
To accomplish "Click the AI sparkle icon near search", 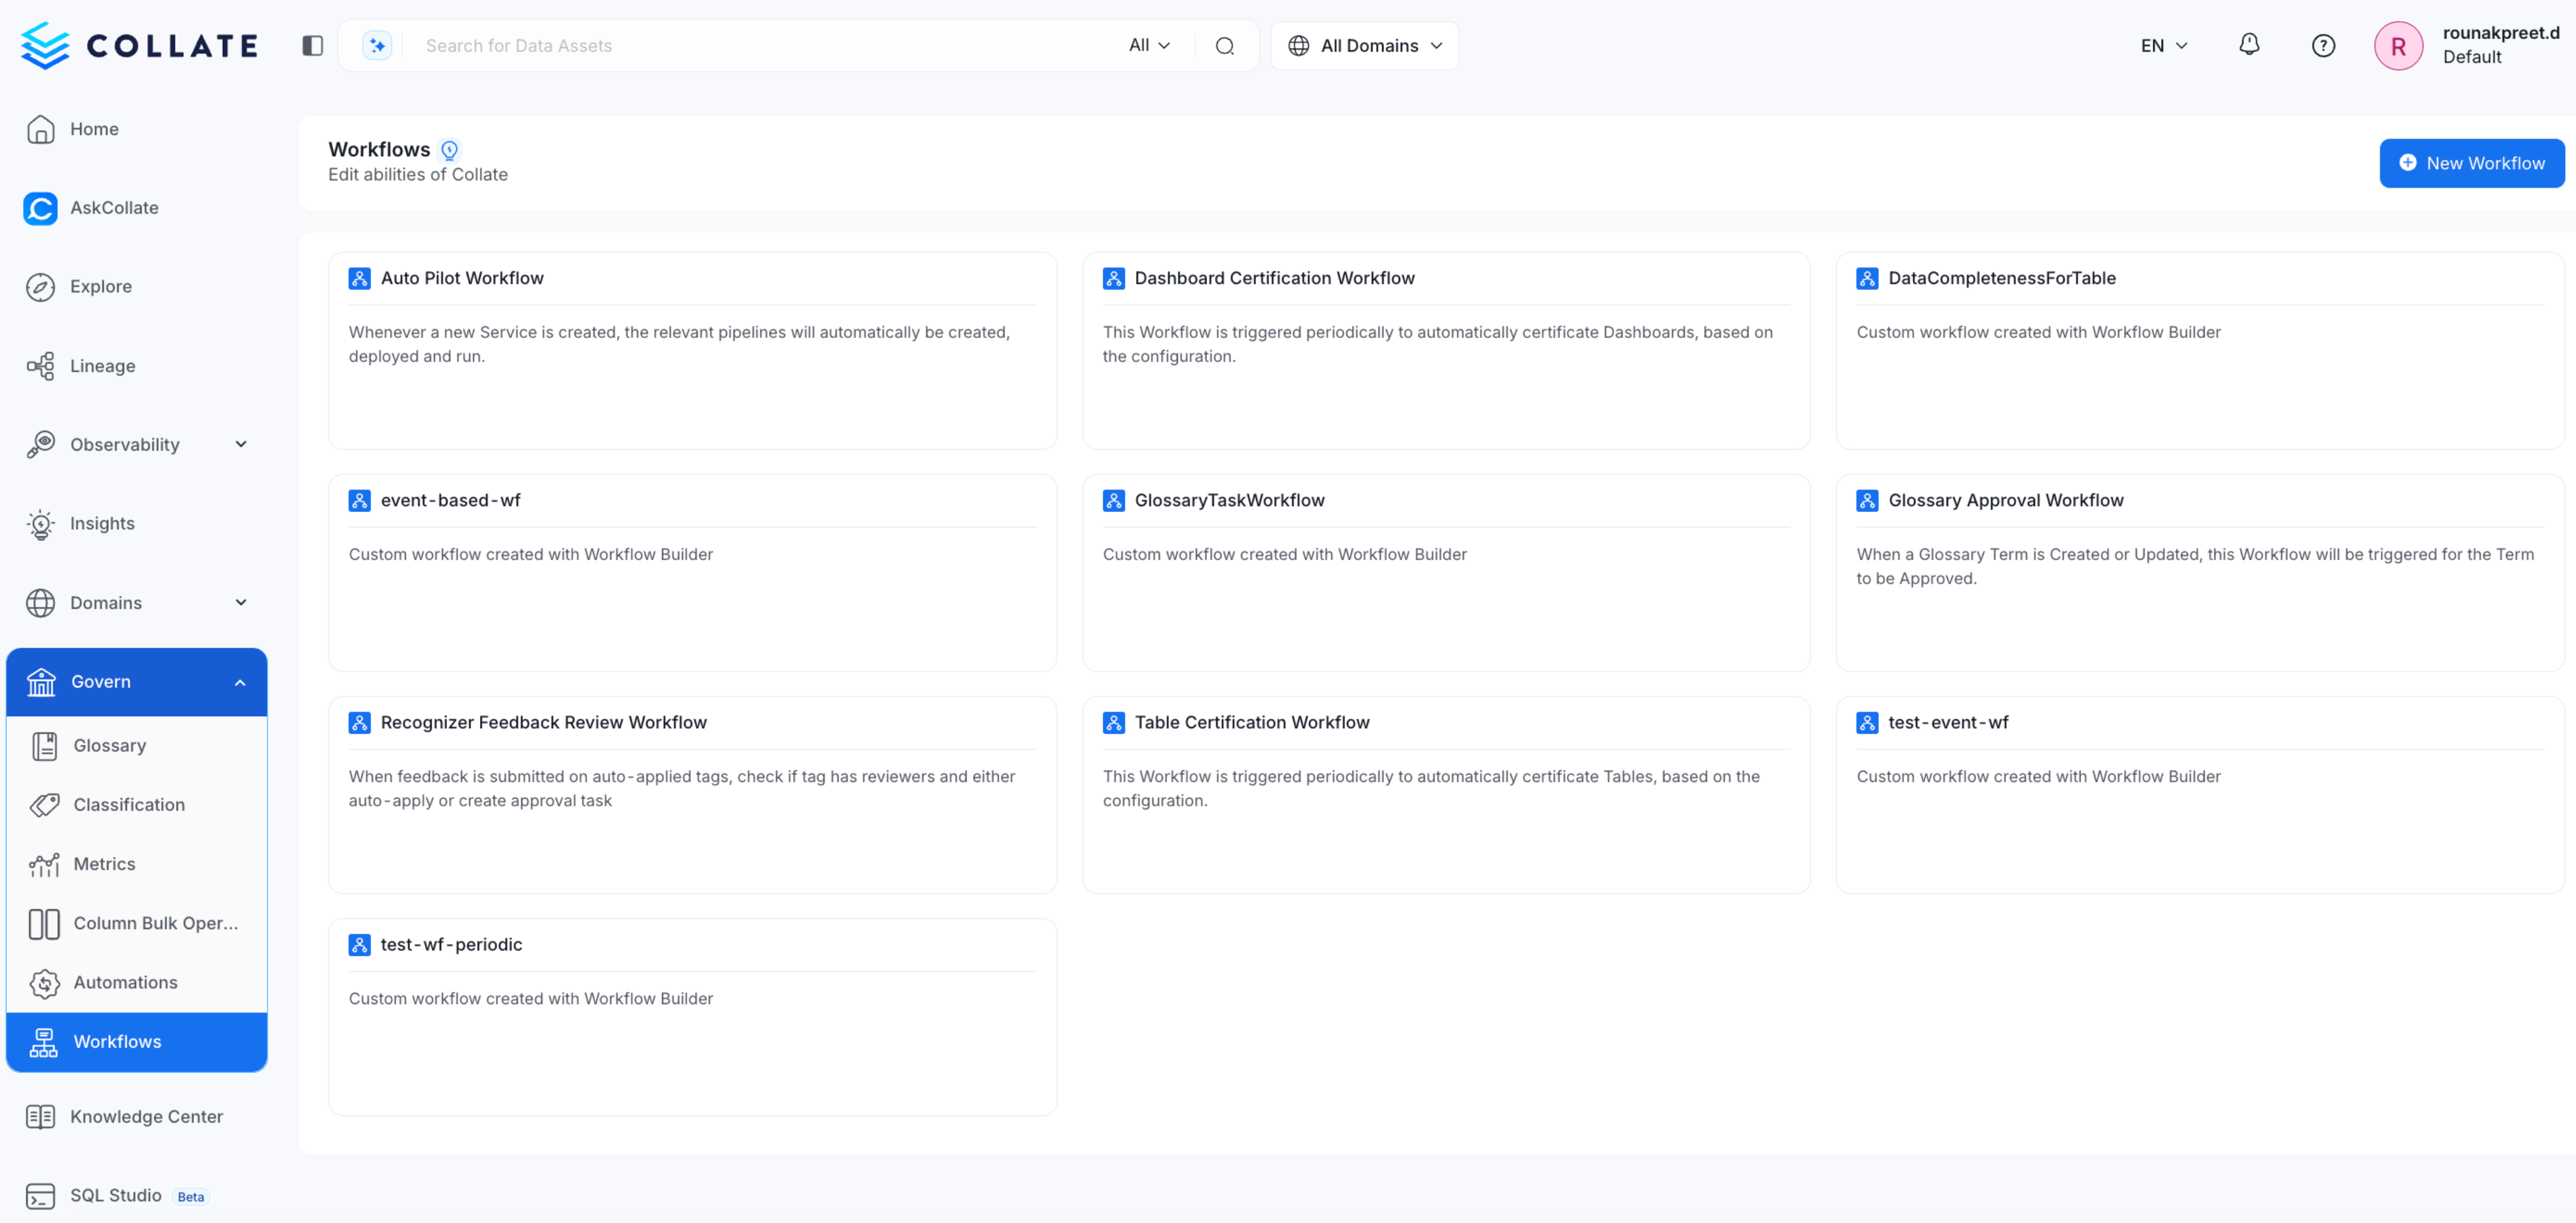I will click(x=376, y=45).
